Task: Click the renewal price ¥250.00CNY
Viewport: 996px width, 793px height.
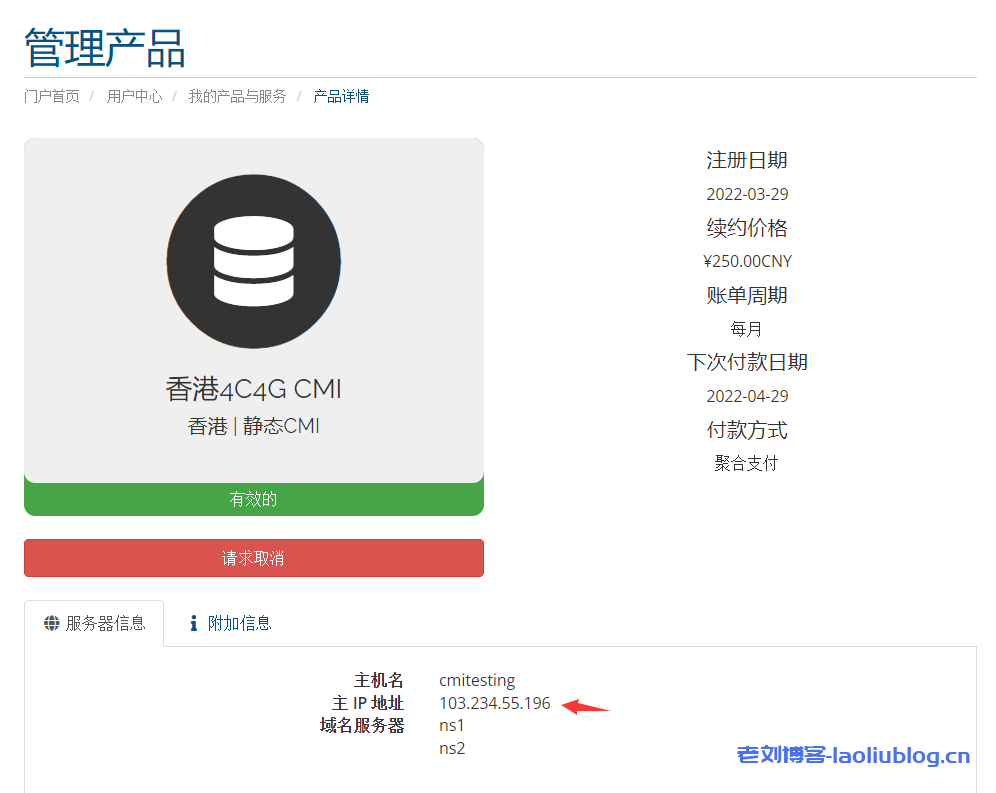Action: [x=746, y=261]
